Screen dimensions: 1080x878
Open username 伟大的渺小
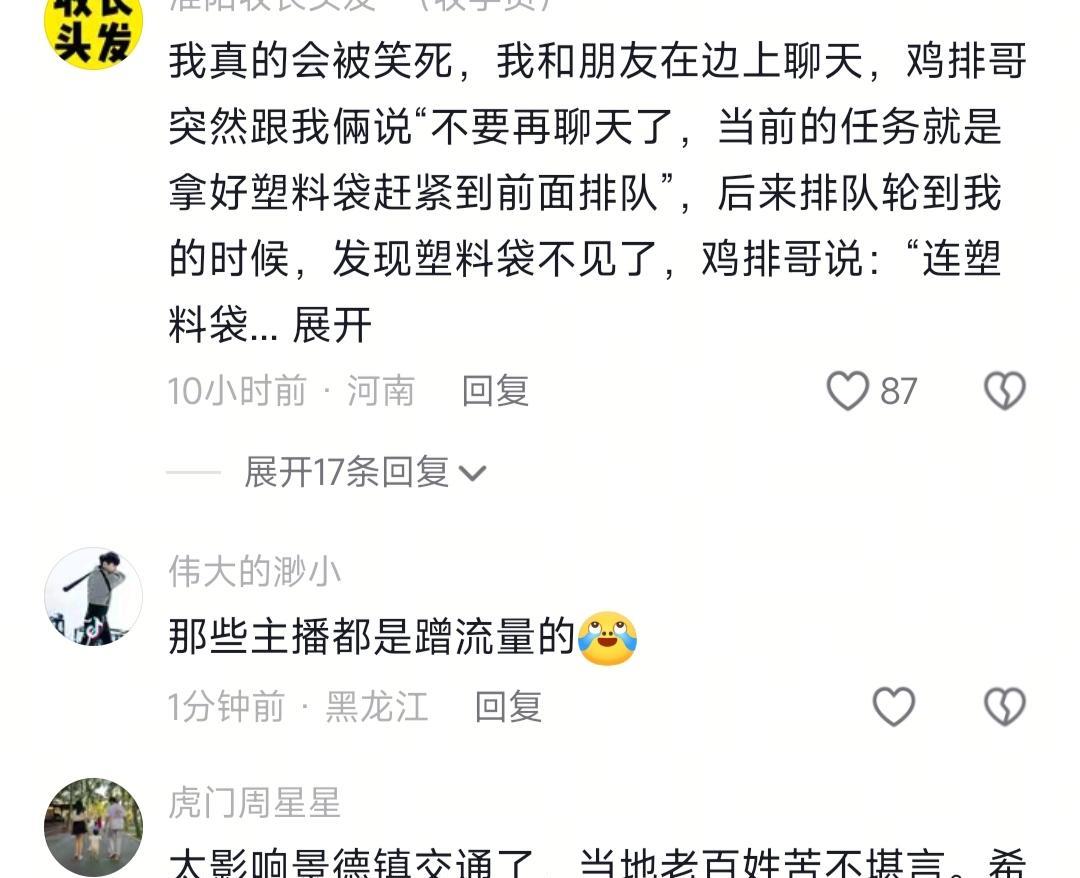(x=255, y=572)
